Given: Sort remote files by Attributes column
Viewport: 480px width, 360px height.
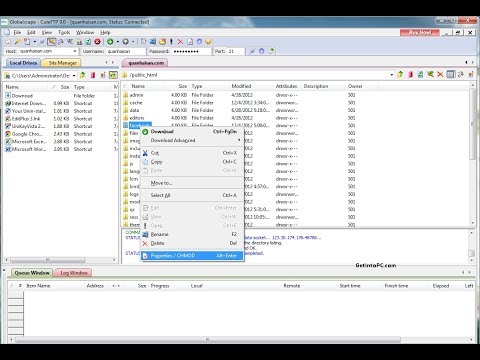Looking at the screenshot, I should 286,86.
